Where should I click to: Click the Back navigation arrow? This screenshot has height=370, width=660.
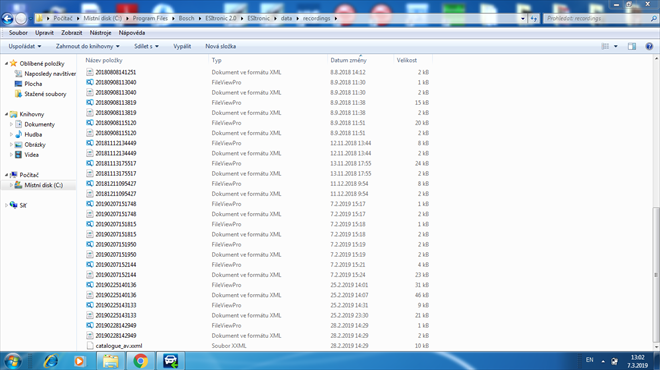coord(7,19)
